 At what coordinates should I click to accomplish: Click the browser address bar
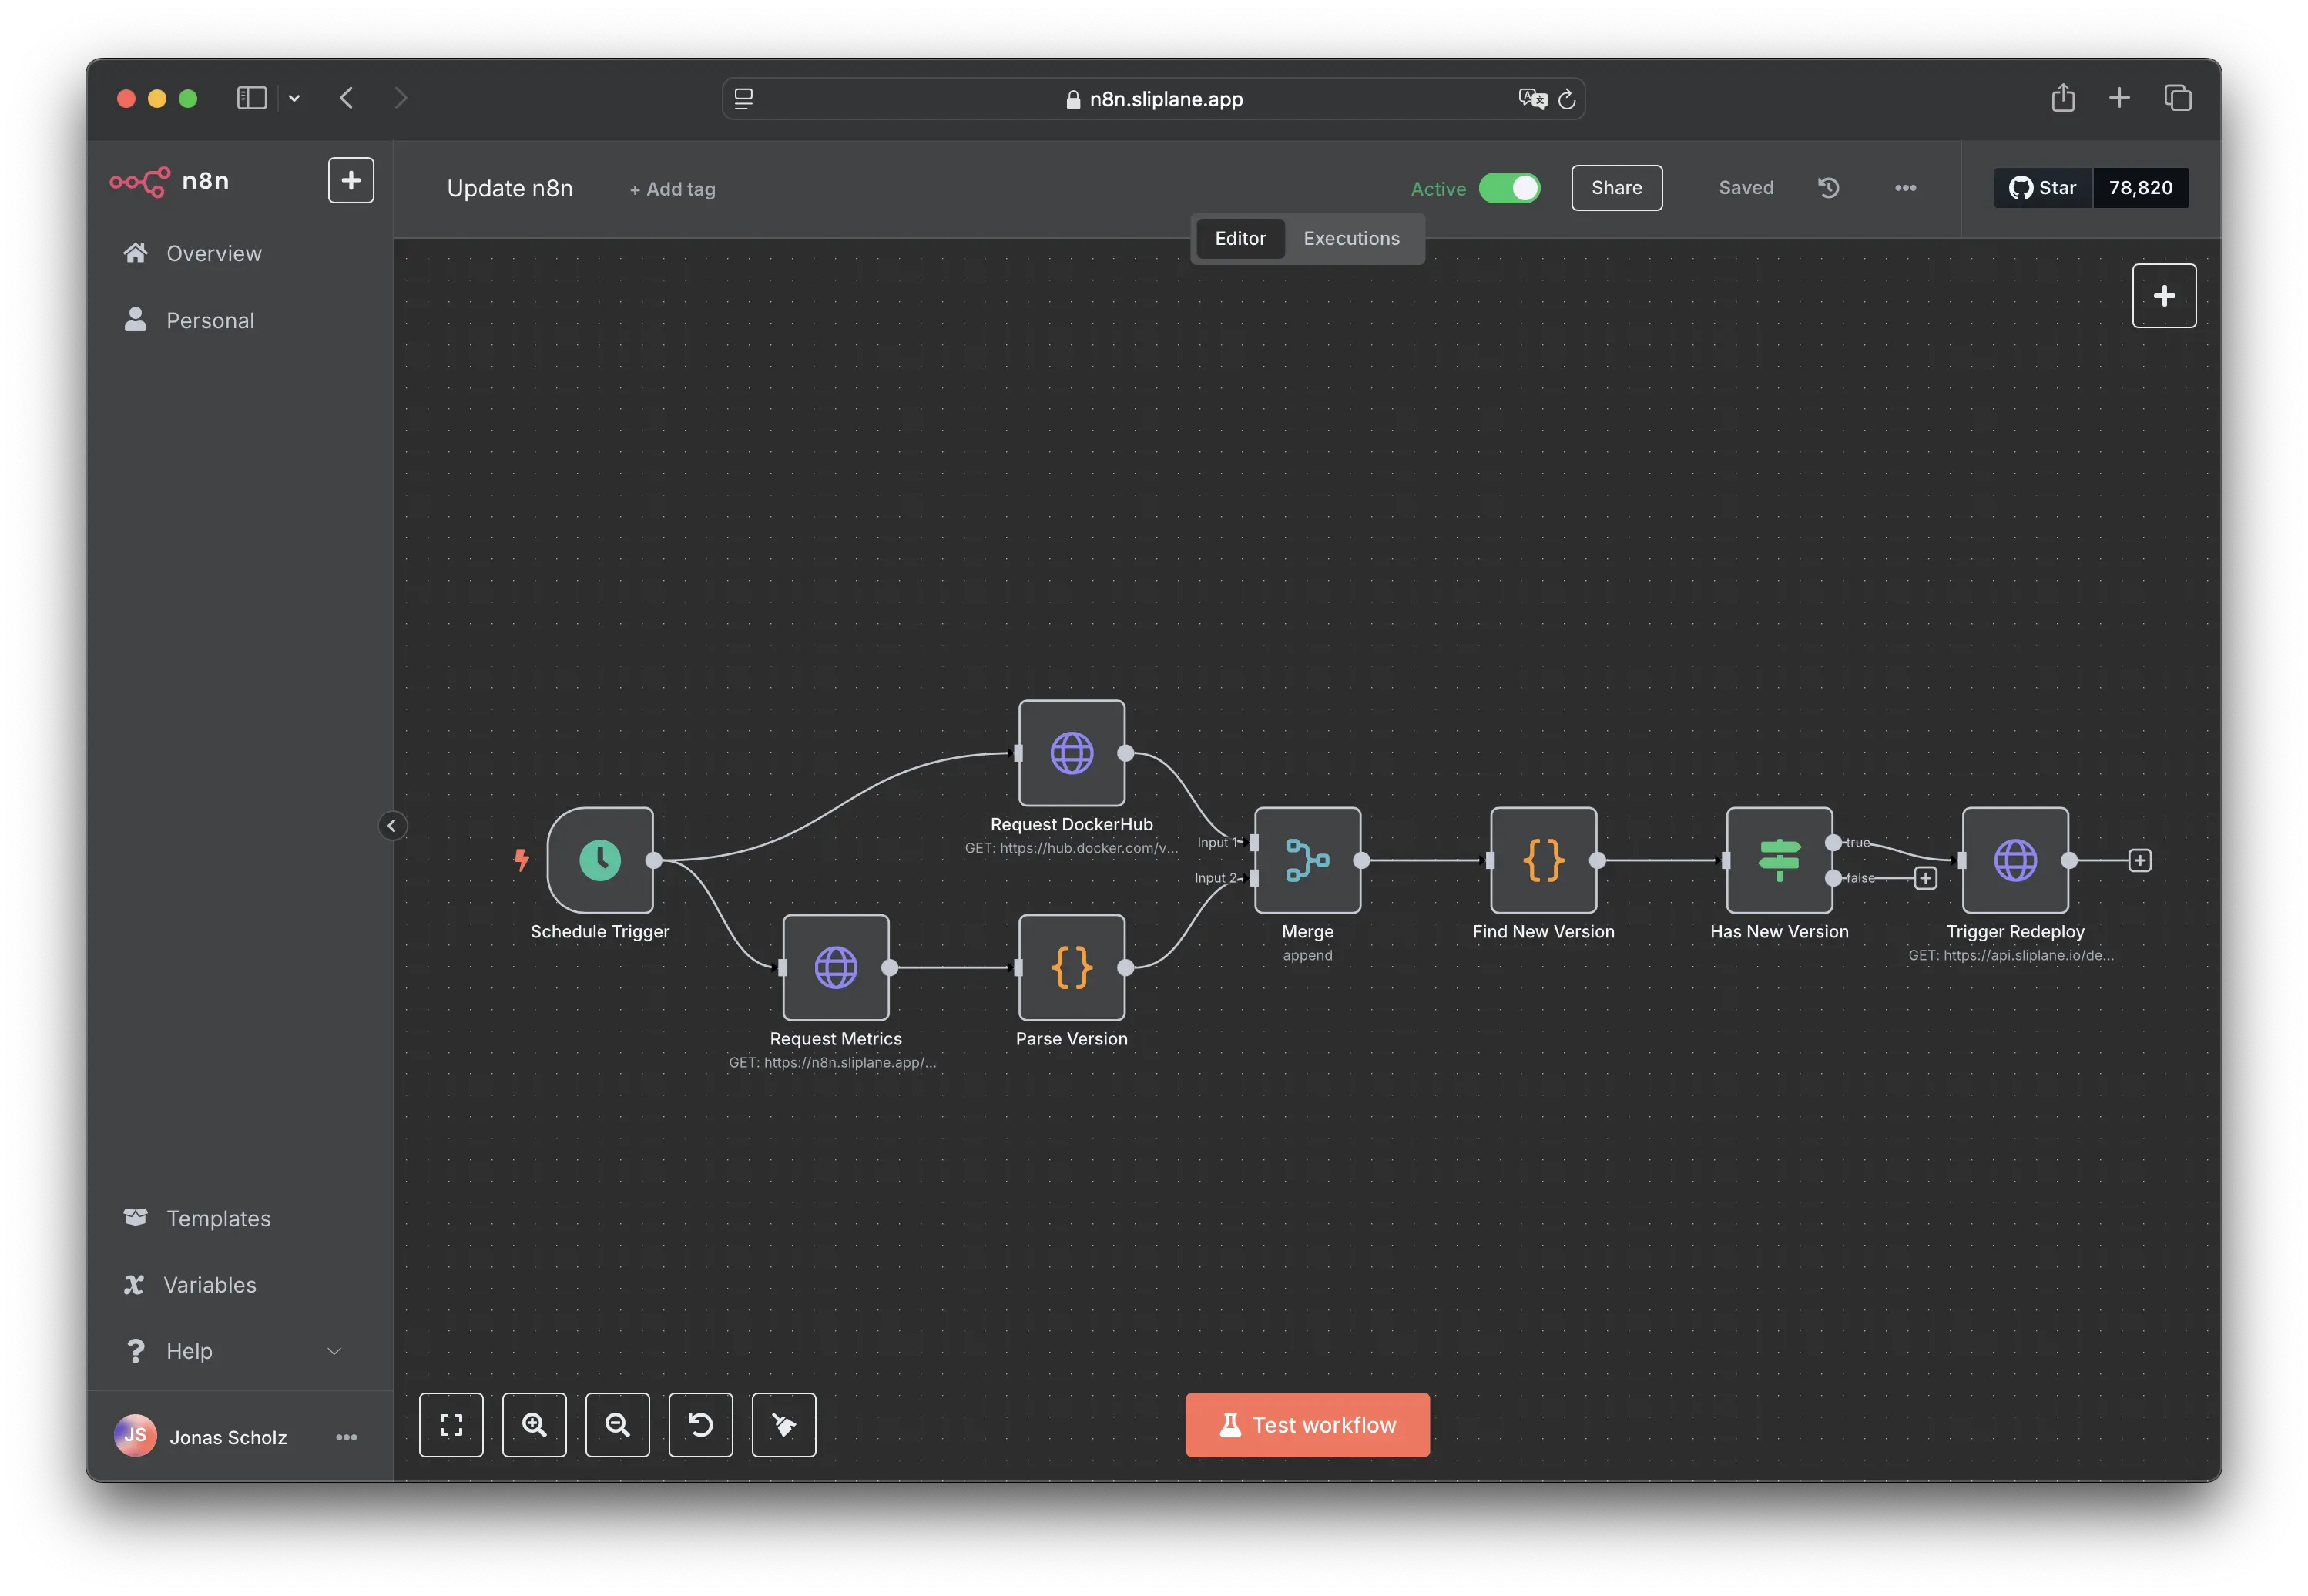coord(1154,98)
